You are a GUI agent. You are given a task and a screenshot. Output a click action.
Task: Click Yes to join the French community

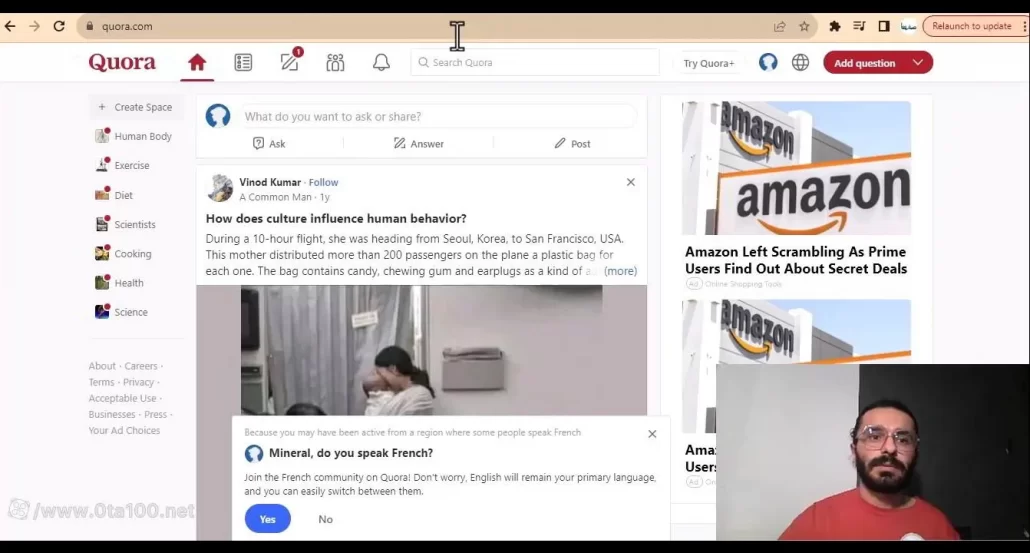coord(267,519)
